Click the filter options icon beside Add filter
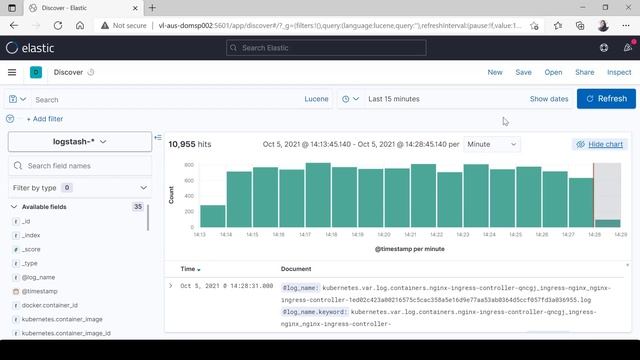 pyautogui.click(x=10, y=119)
